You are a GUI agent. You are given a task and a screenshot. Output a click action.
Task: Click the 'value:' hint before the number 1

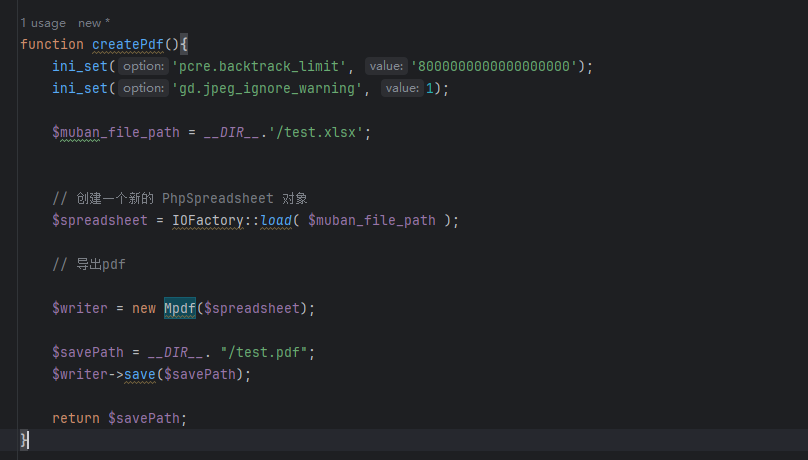point(402,89)
